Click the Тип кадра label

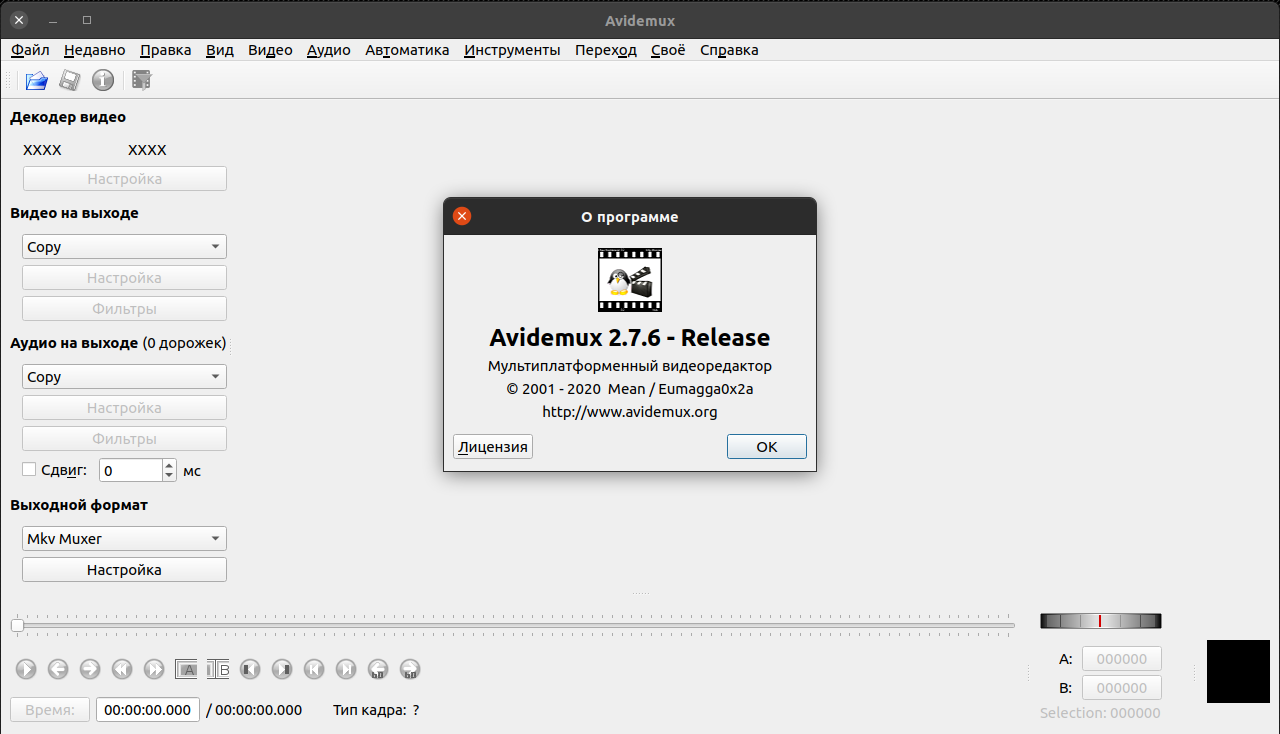click(370, 710)
